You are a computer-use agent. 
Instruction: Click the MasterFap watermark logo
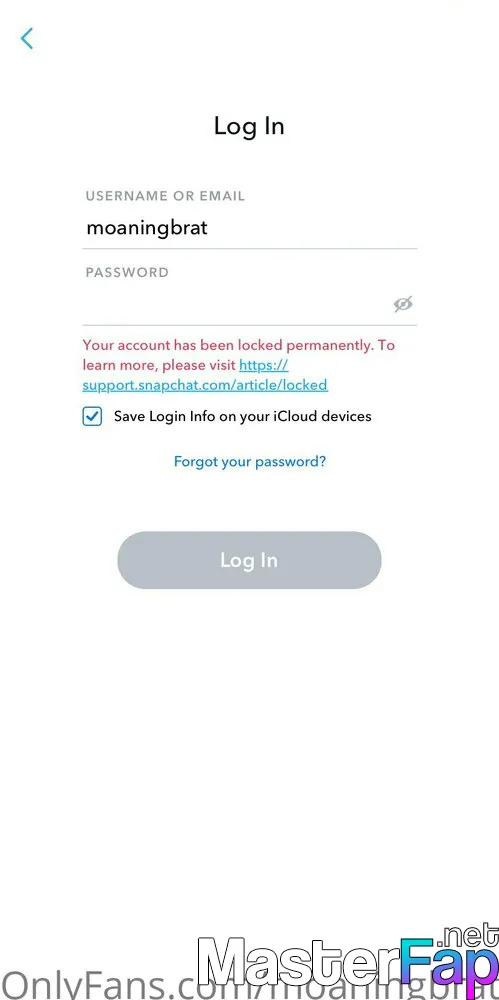[348, 961]
